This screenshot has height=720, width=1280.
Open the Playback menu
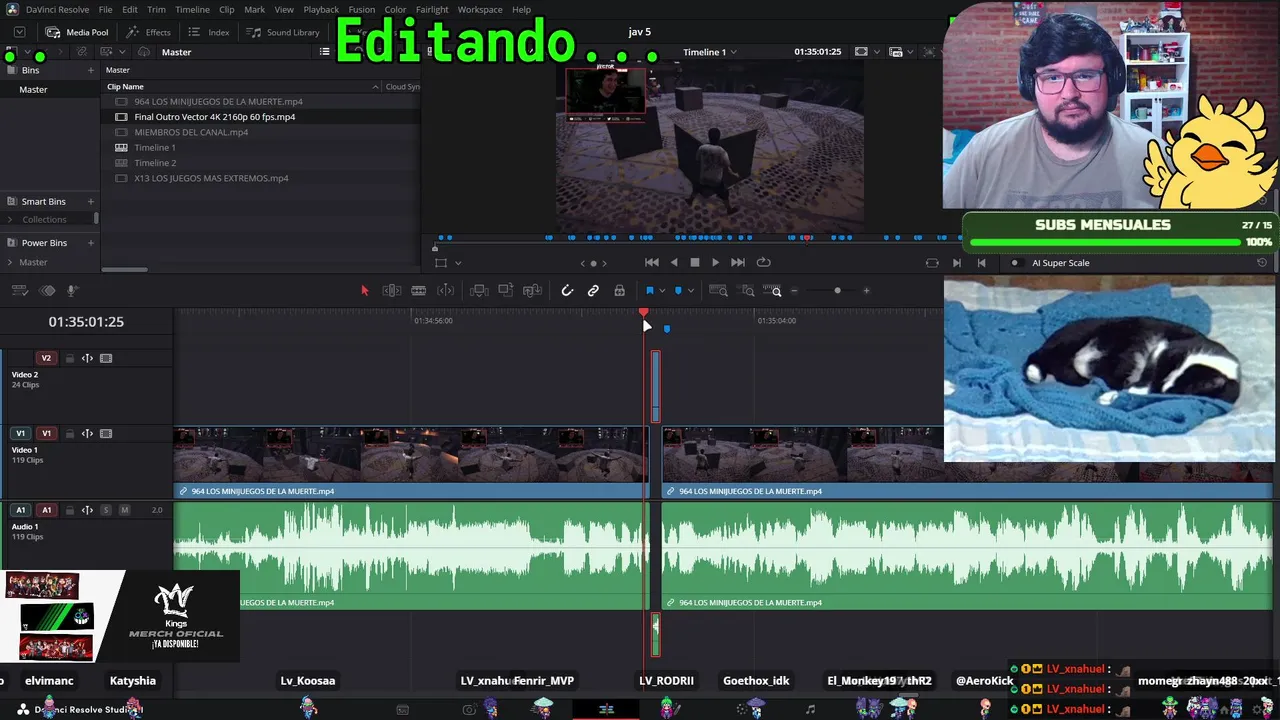click(321, 10)
